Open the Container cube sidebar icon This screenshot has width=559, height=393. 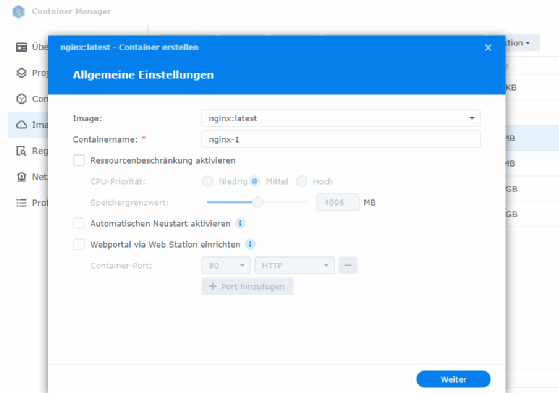click(x=21, y=99)
